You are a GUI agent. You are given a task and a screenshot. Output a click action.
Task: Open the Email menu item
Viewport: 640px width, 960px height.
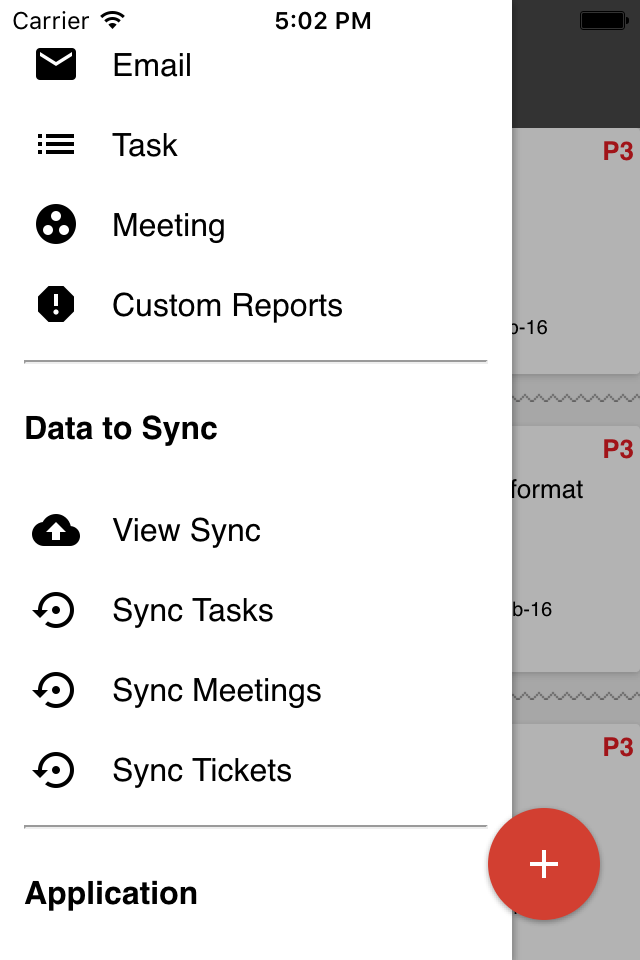[x=152, y=65]
